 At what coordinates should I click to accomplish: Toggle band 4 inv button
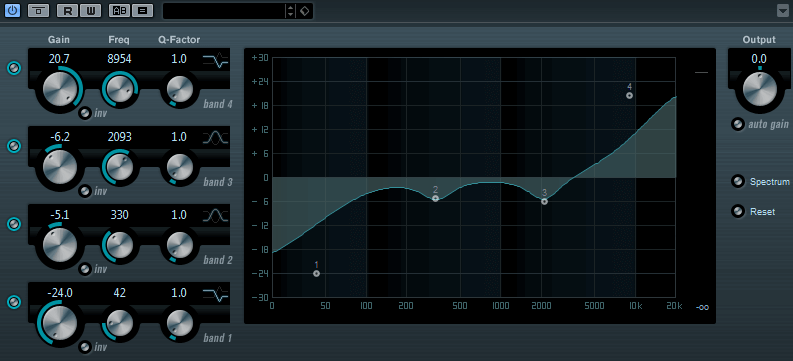[x=85, y=113]
